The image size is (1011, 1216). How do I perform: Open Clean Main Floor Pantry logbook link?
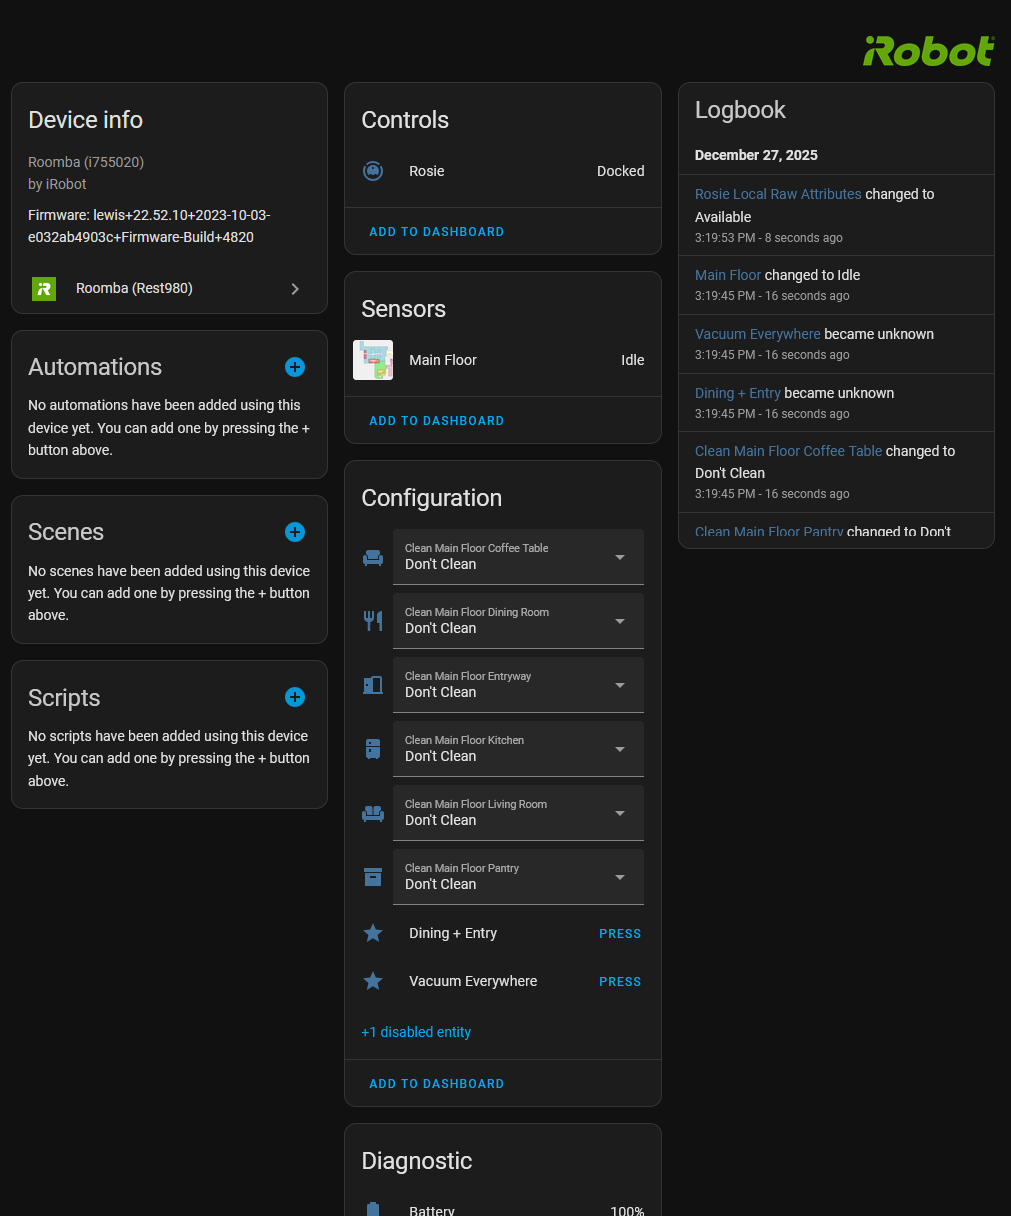[x=769, y=531]
